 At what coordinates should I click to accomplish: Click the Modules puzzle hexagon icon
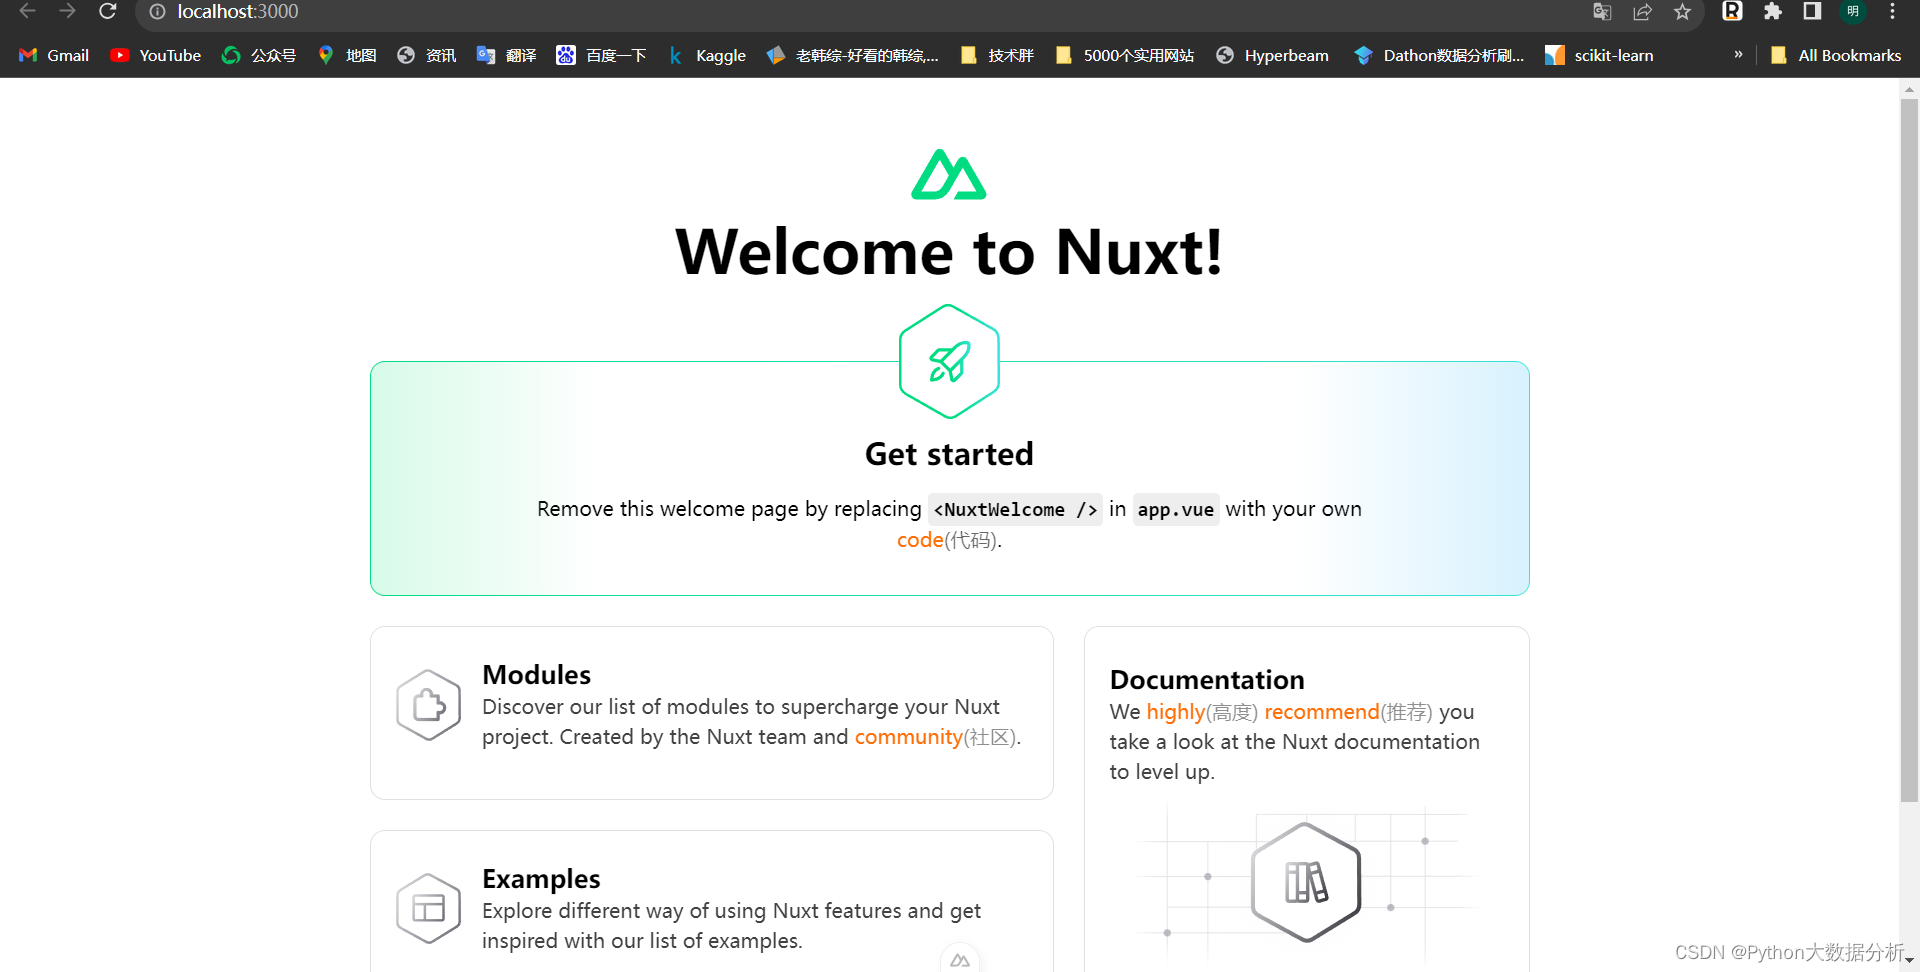428,705
